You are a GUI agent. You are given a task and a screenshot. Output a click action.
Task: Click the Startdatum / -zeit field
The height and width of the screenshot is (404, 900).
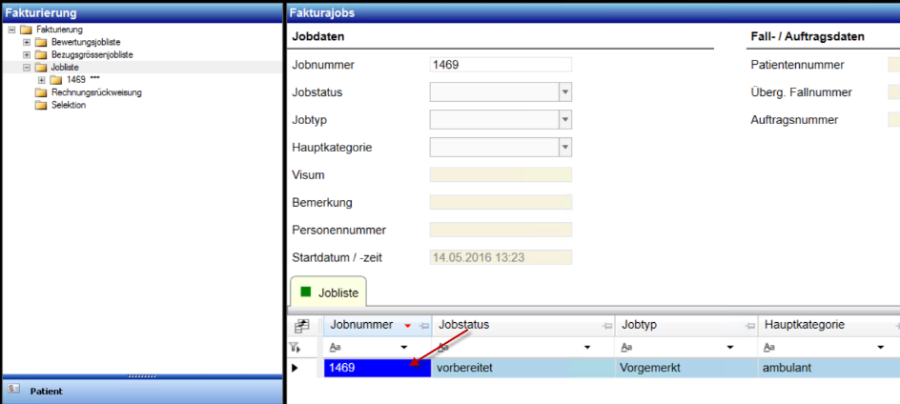coord(501,258)
